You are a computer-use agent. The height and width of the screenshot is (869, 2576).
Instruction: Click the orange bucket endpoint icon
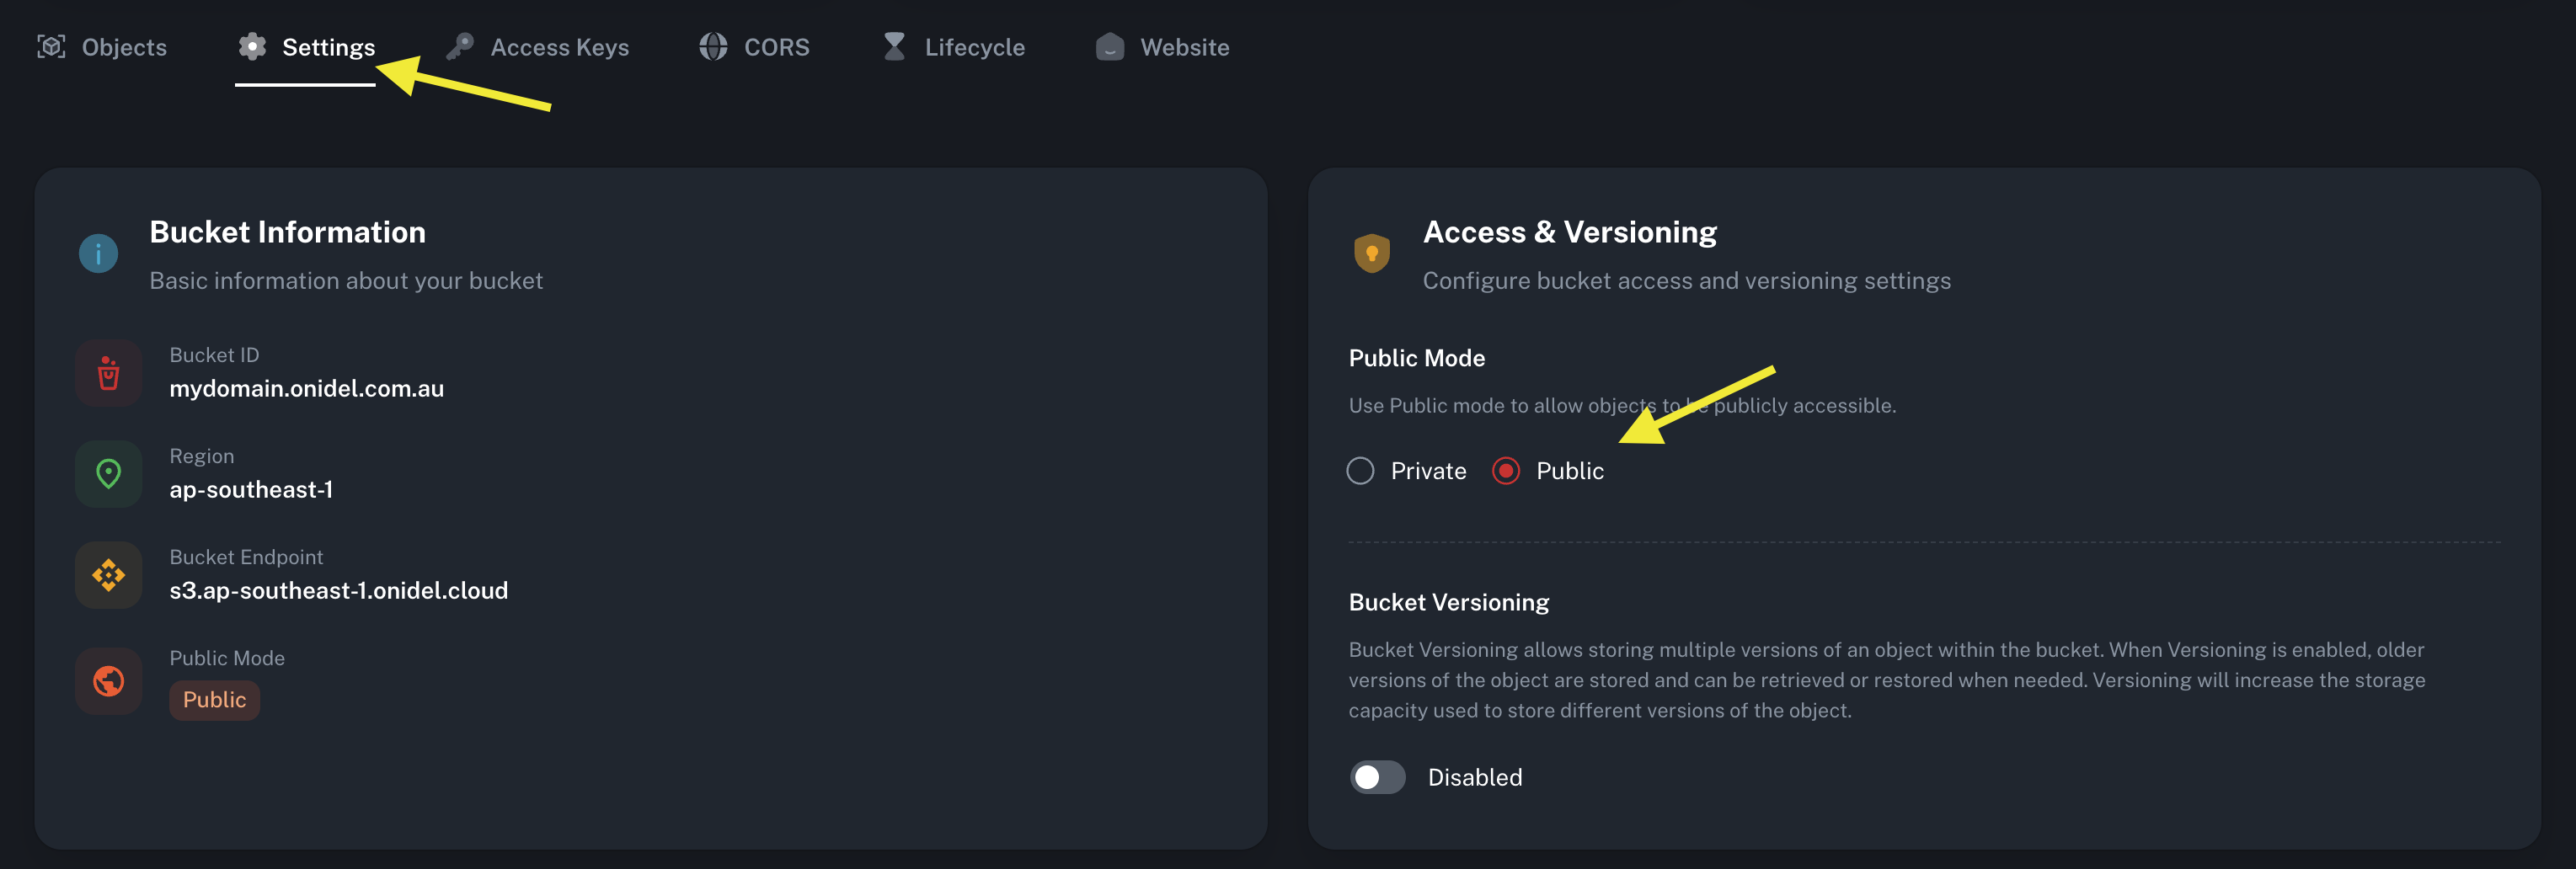(x=108, y=575)
